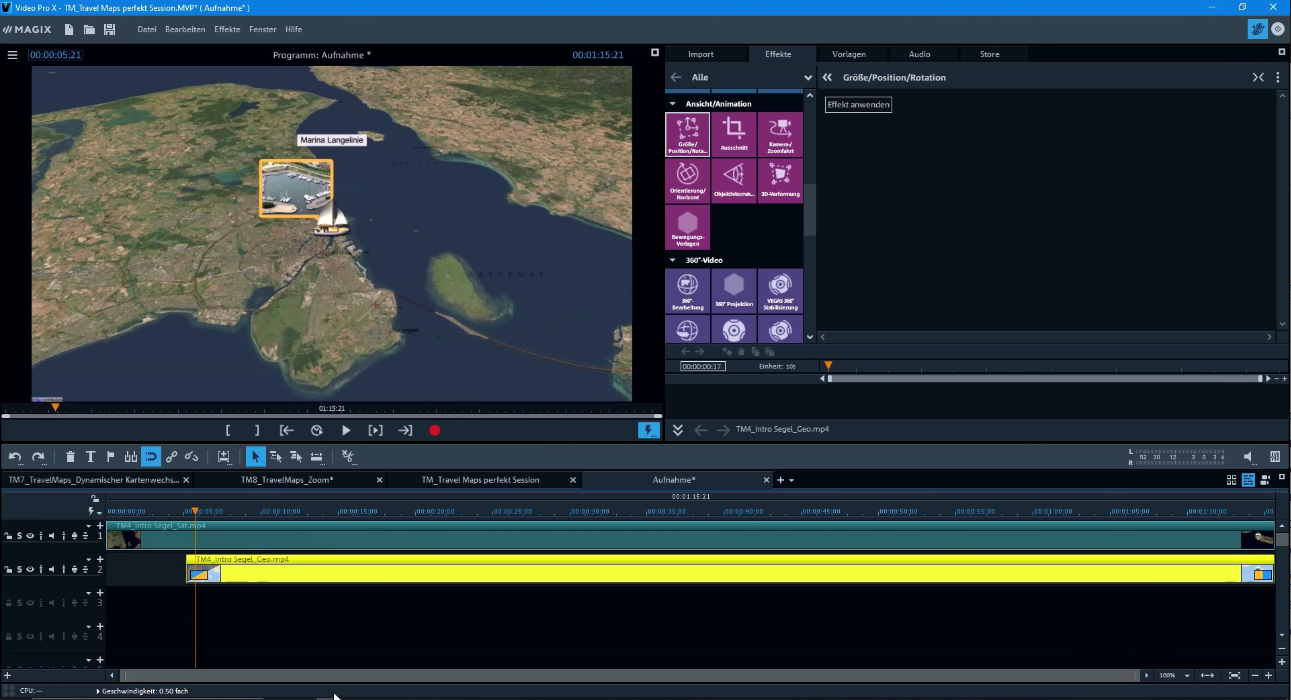
Task: Open the Kamera/Zoomfahrt effect
Action: click(781, 133)
